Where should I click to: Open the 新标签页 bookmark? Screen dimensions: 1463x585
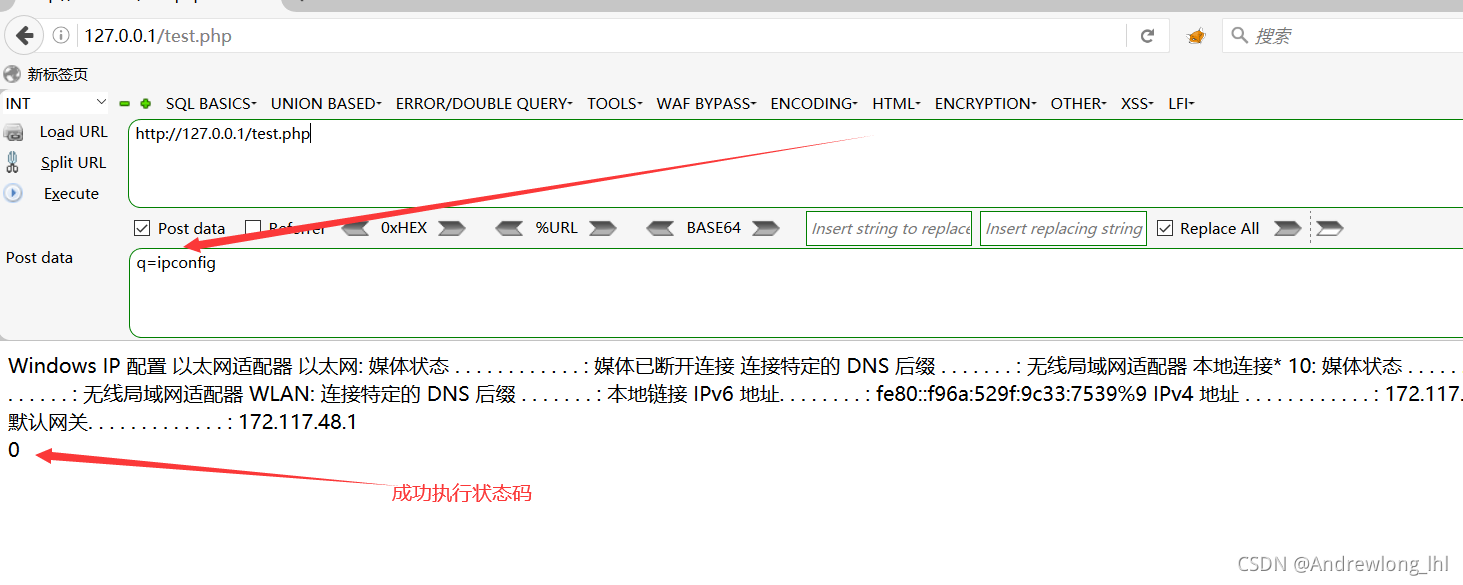tap(57, 74)
